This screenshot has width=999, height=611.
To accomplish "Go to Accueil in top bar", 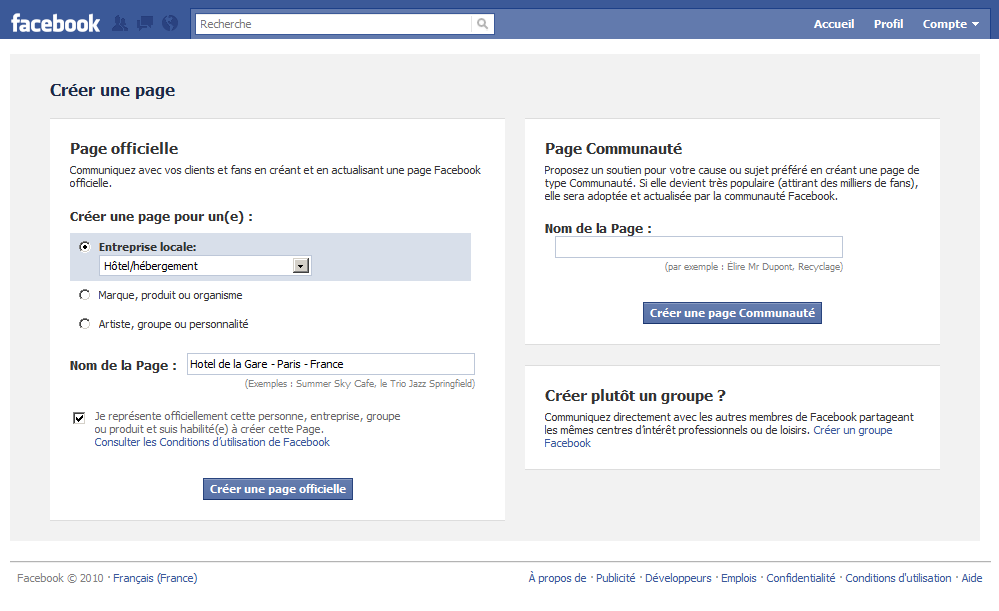I will click(x=833, y=24).
